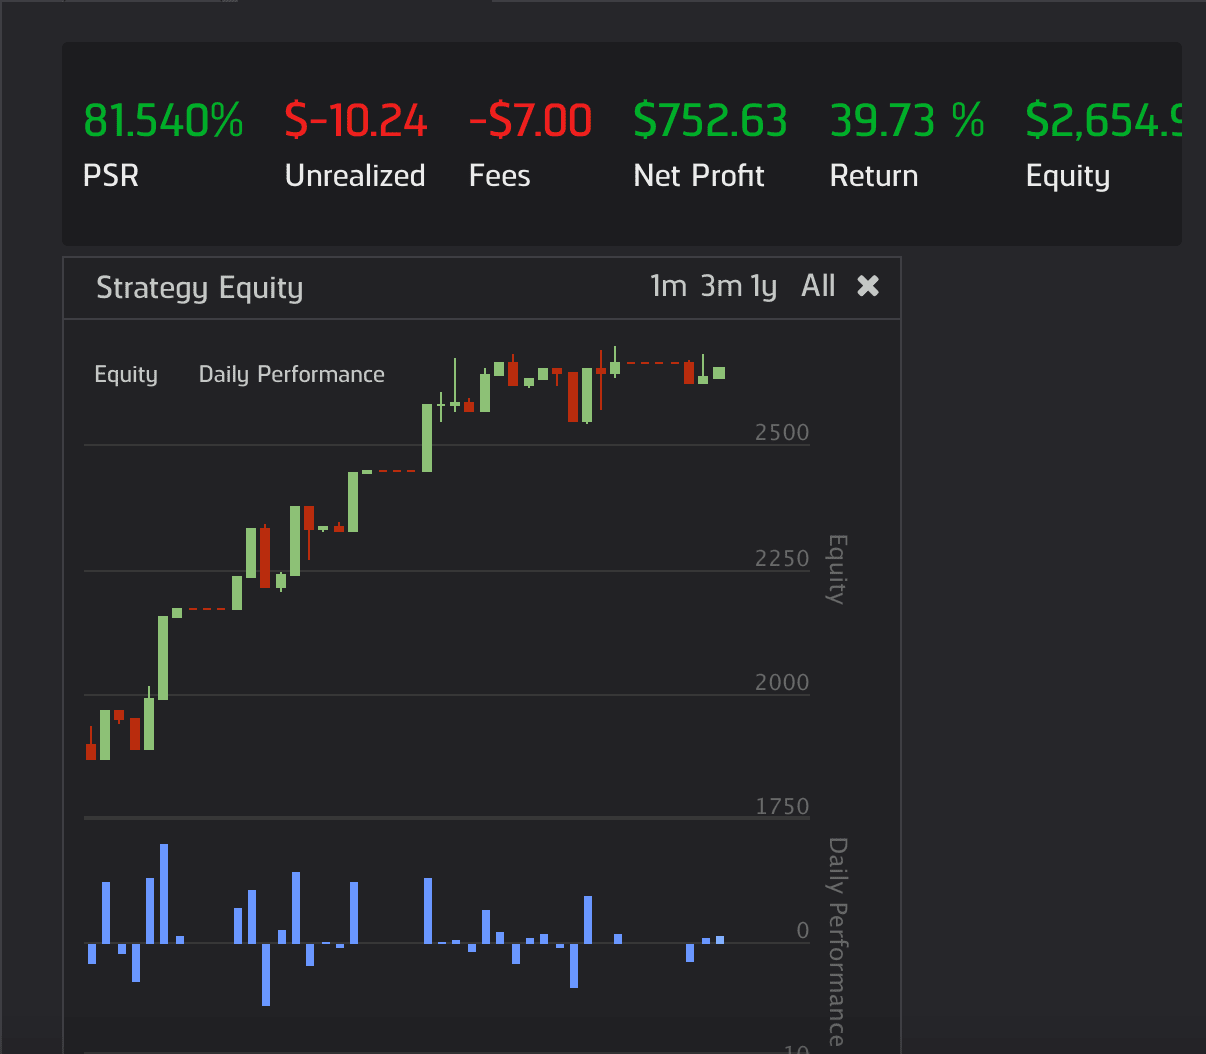Click the 2500 equity axis label
The image size is (1206, 1054).
[781, 432]
